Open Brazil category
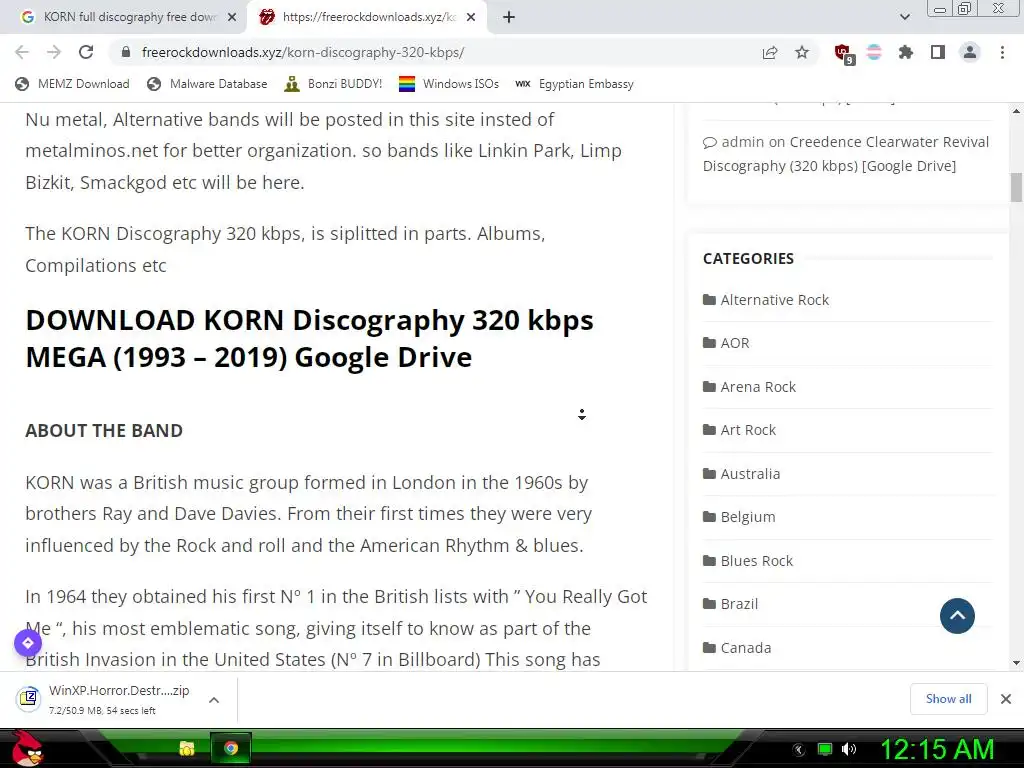Viewport: 1024px width, 768px height. pos(739,603)
